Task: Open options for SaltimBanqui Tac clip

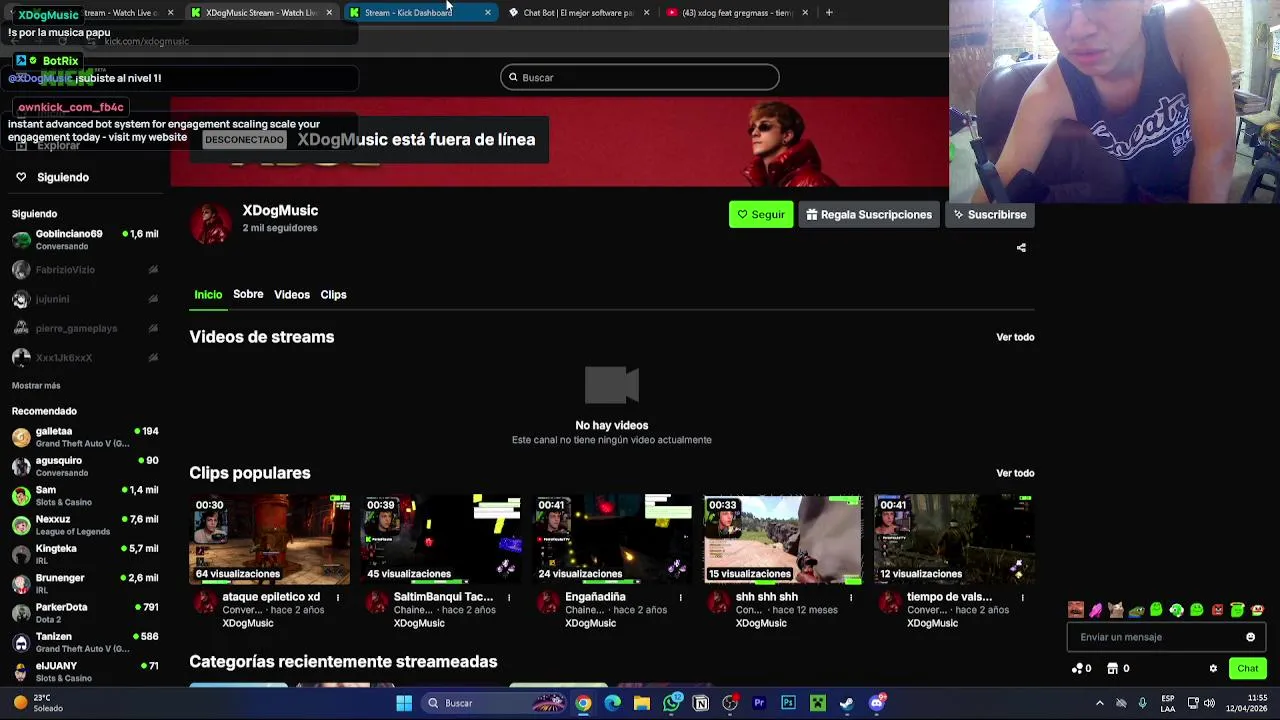Action: [509, 598]
